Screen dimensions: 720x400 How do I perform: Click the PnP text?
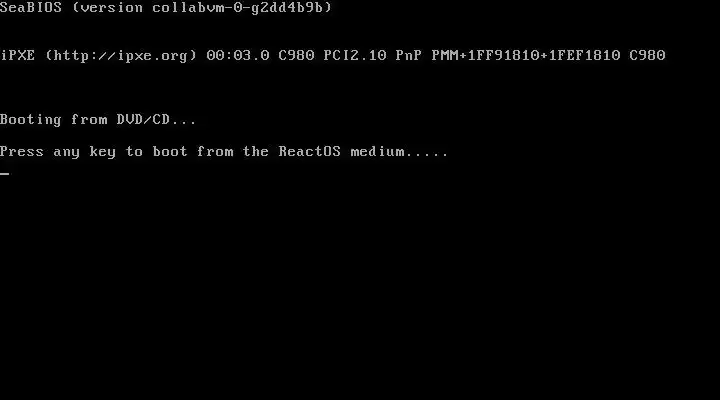click(409, 56)
